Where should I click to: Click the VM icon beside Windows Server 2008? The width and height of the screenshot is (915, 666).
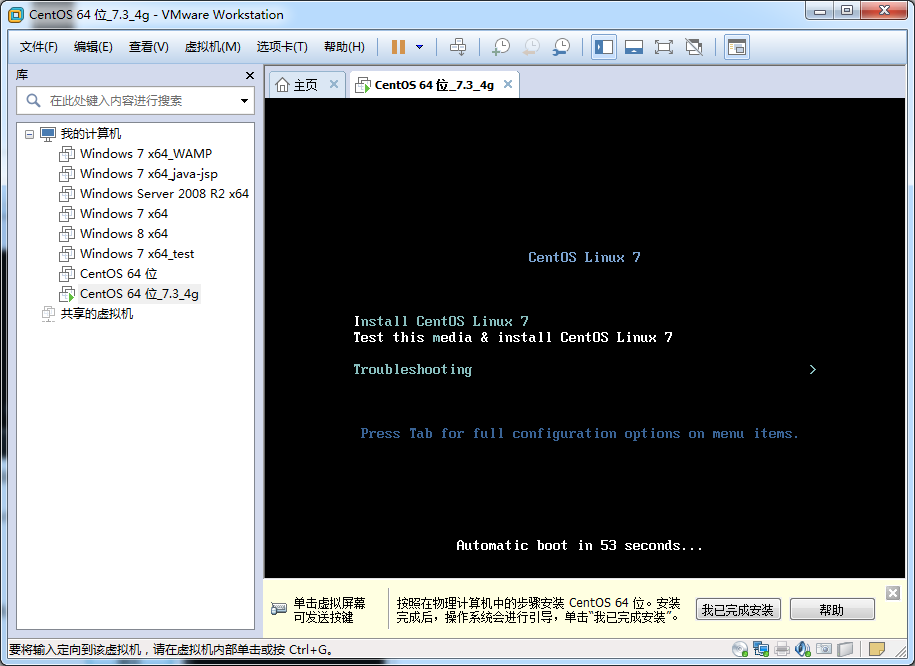tap(67, 193)
